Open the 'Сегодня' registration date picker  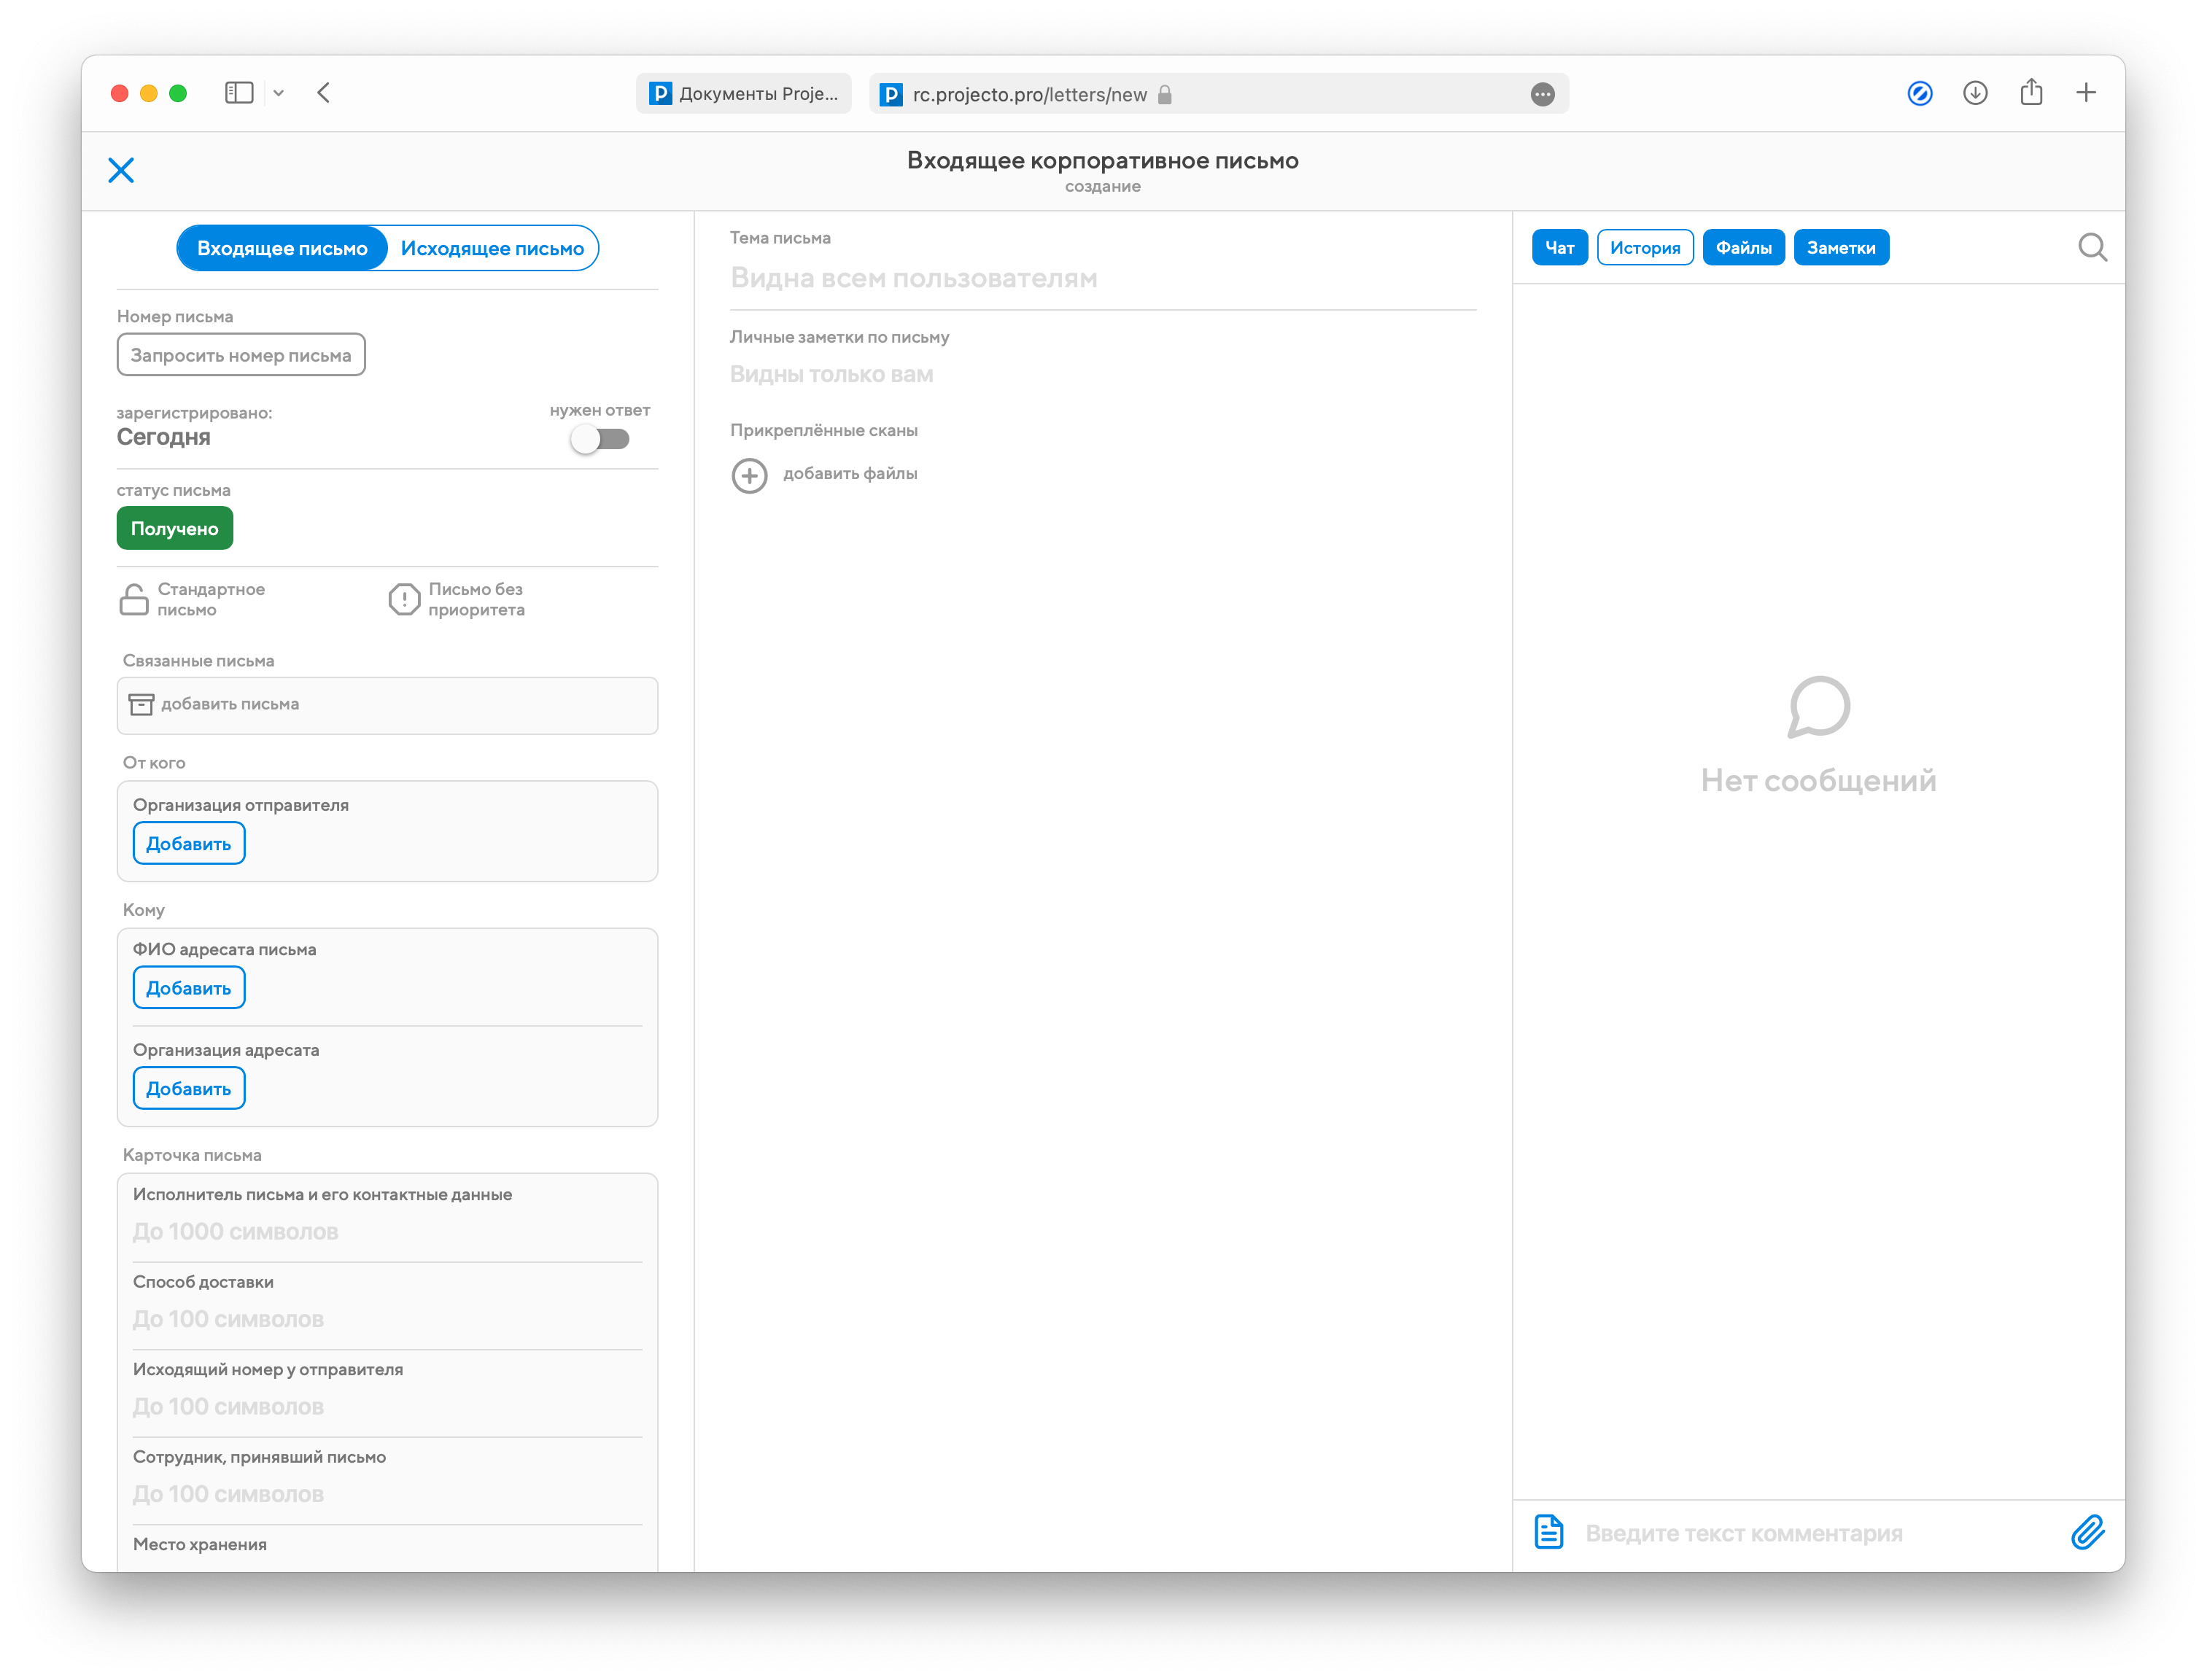[164, 437]
